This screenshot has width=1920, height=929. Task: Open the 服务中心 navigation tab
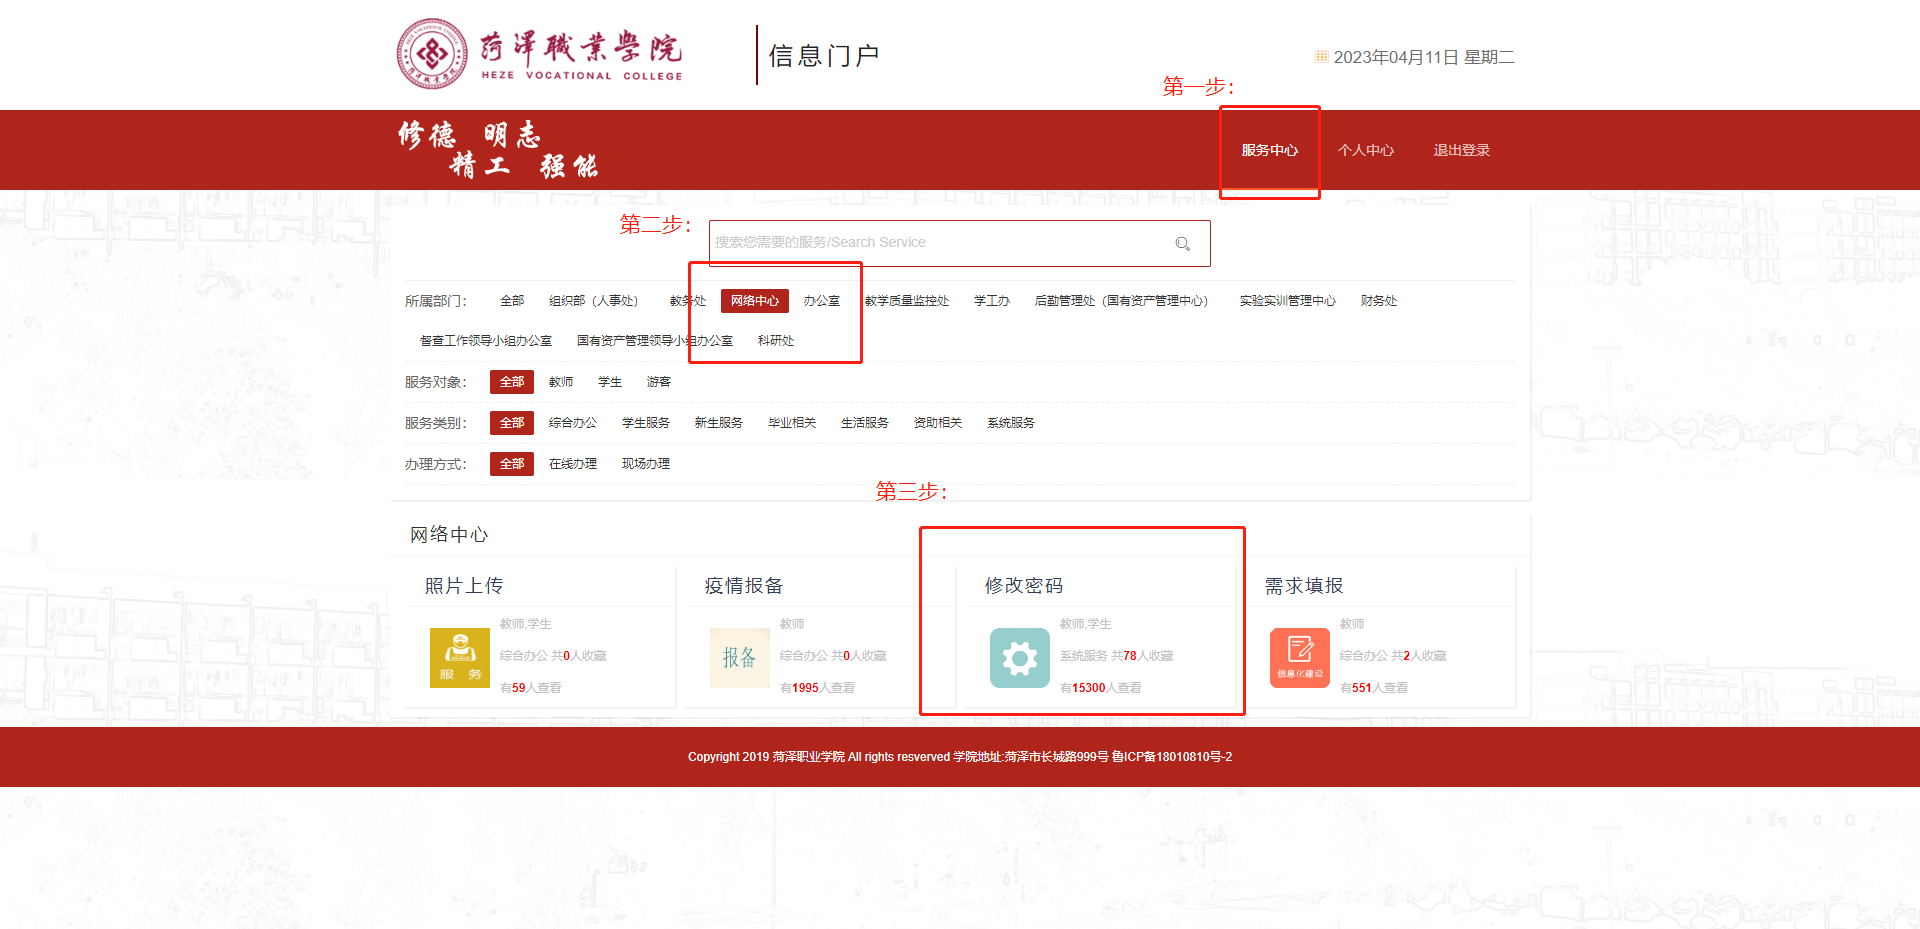click(1269, 150)
